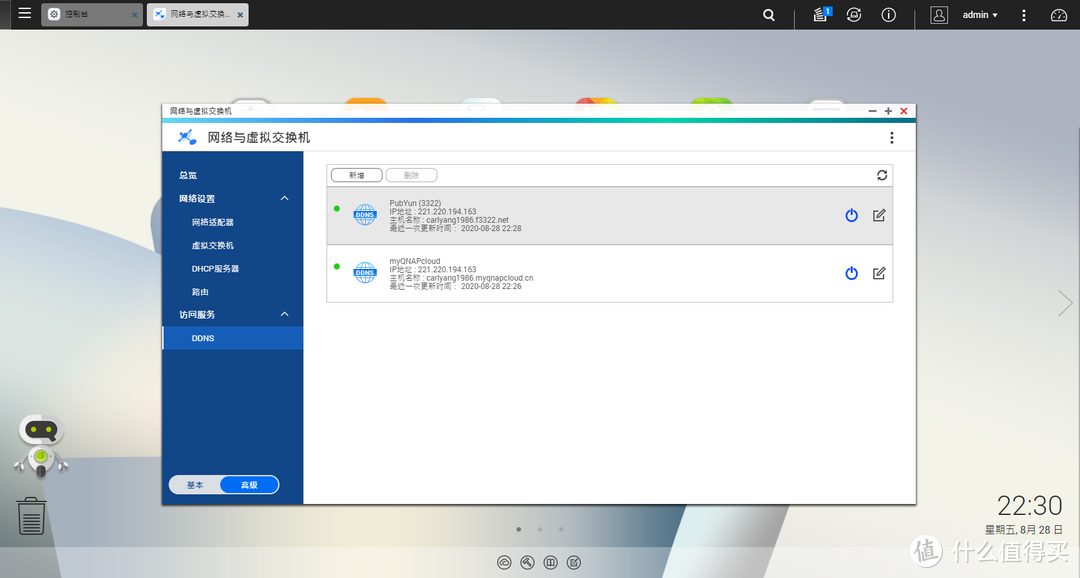Select the myQNAPcloud row title

tap(415, 261)
